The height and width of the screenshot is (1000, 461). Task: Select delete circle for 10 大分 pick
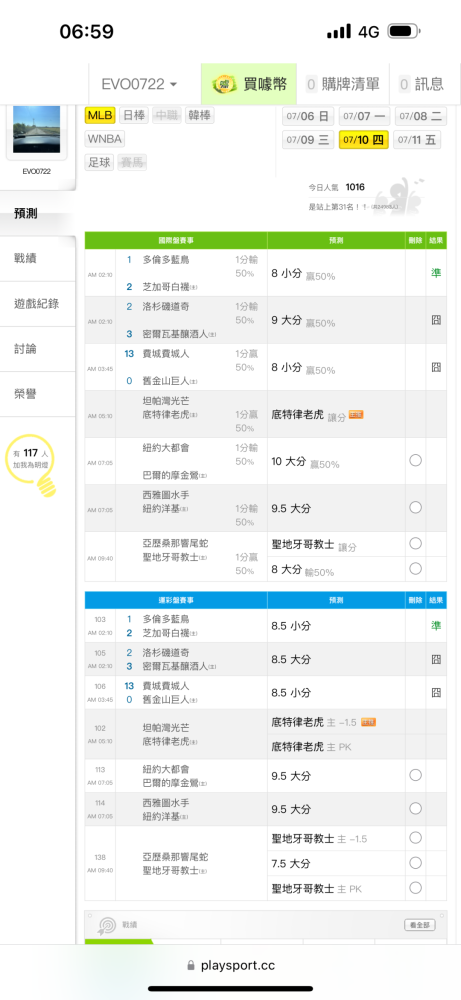(416, 460)
